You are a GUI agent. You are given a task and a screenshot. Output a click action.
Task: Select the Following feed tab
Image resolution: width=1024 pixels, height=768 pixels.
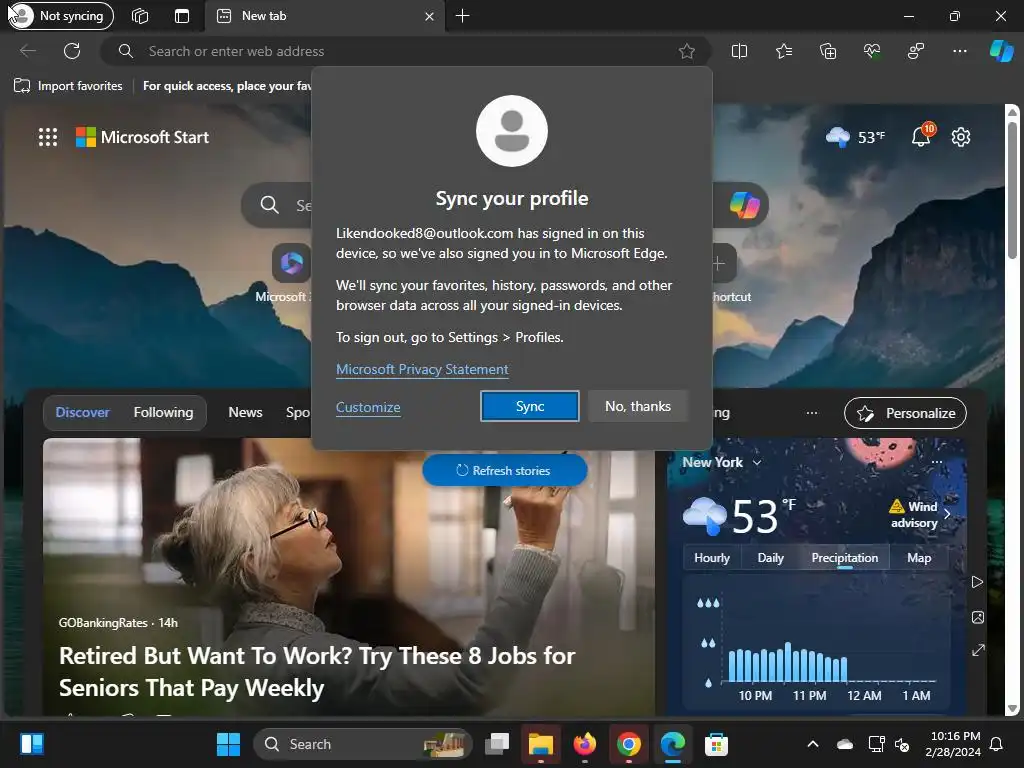(163, 412)
